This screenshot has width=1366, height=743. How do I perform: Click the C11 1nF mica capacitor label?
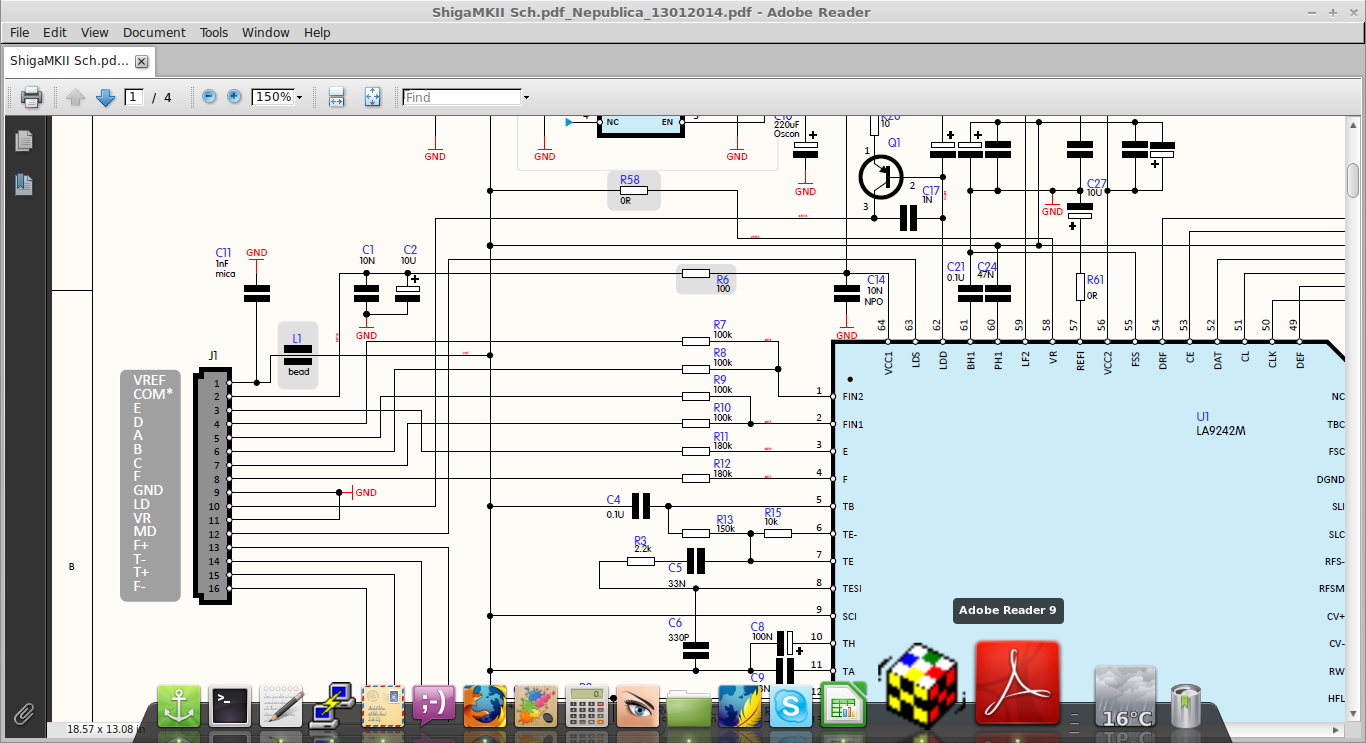[224, 263]
